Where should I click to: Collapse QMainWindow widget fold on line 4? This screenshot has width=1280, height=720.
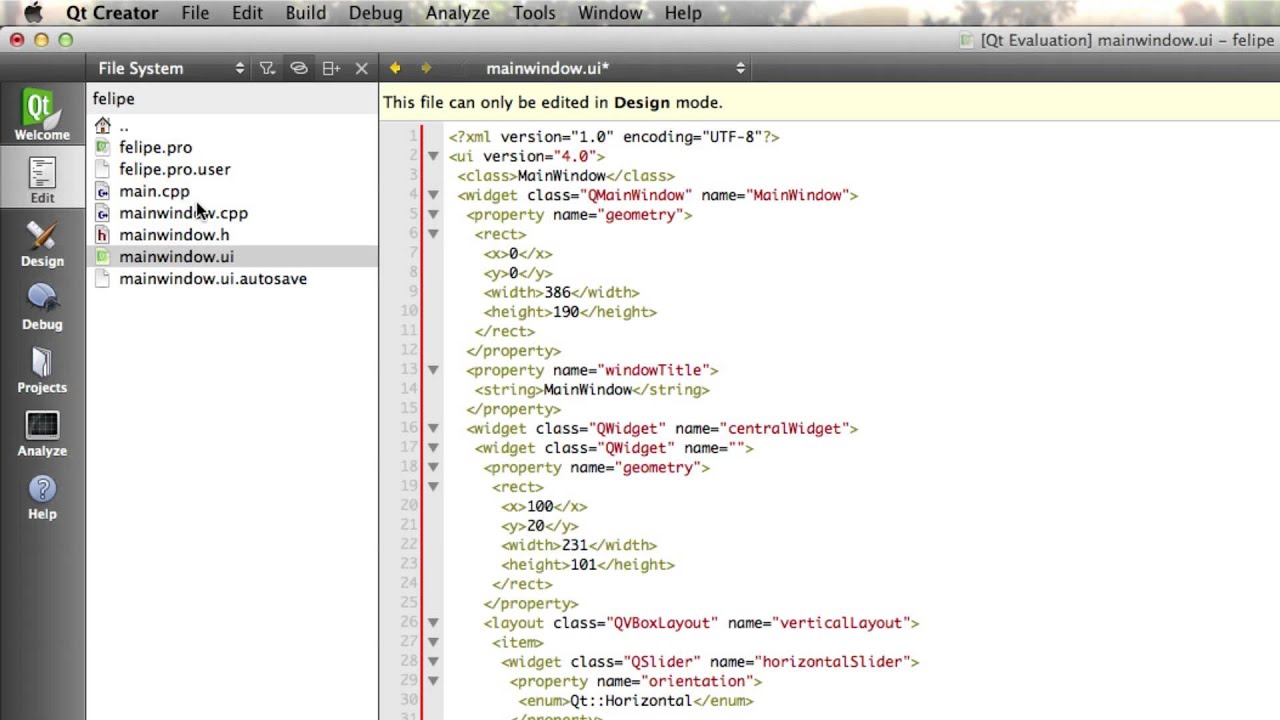click(x=433, y=195)
